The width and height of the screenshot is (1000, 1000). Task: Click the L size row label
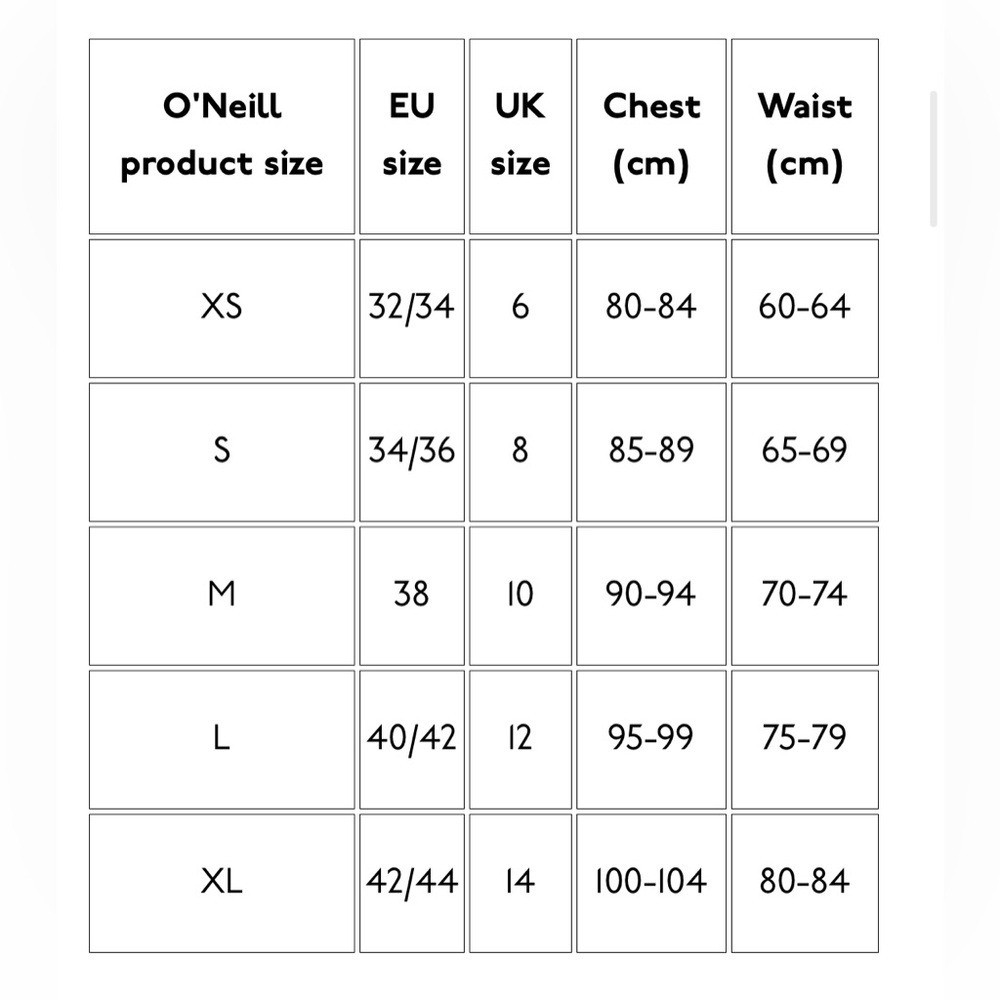(x=222, y=740)
